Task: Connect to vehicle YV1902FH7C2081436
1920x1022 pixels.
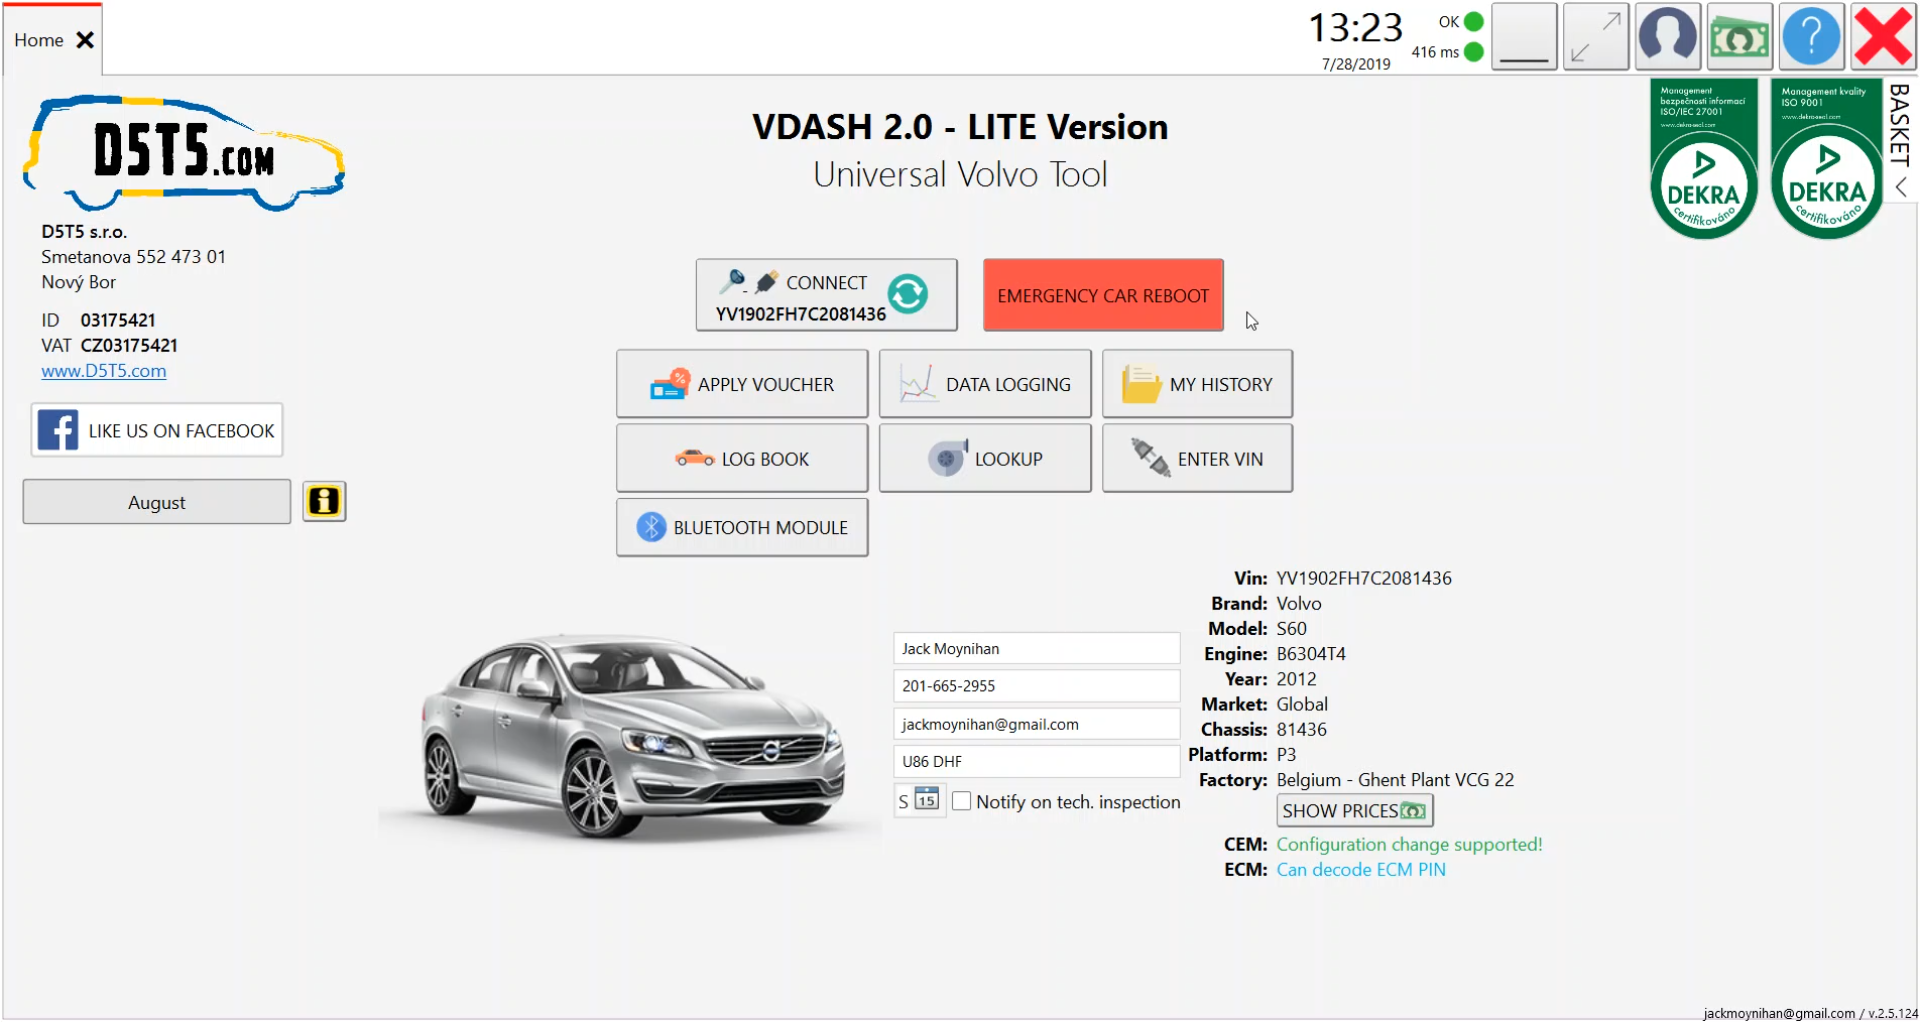Action: [x=826, y=295]
